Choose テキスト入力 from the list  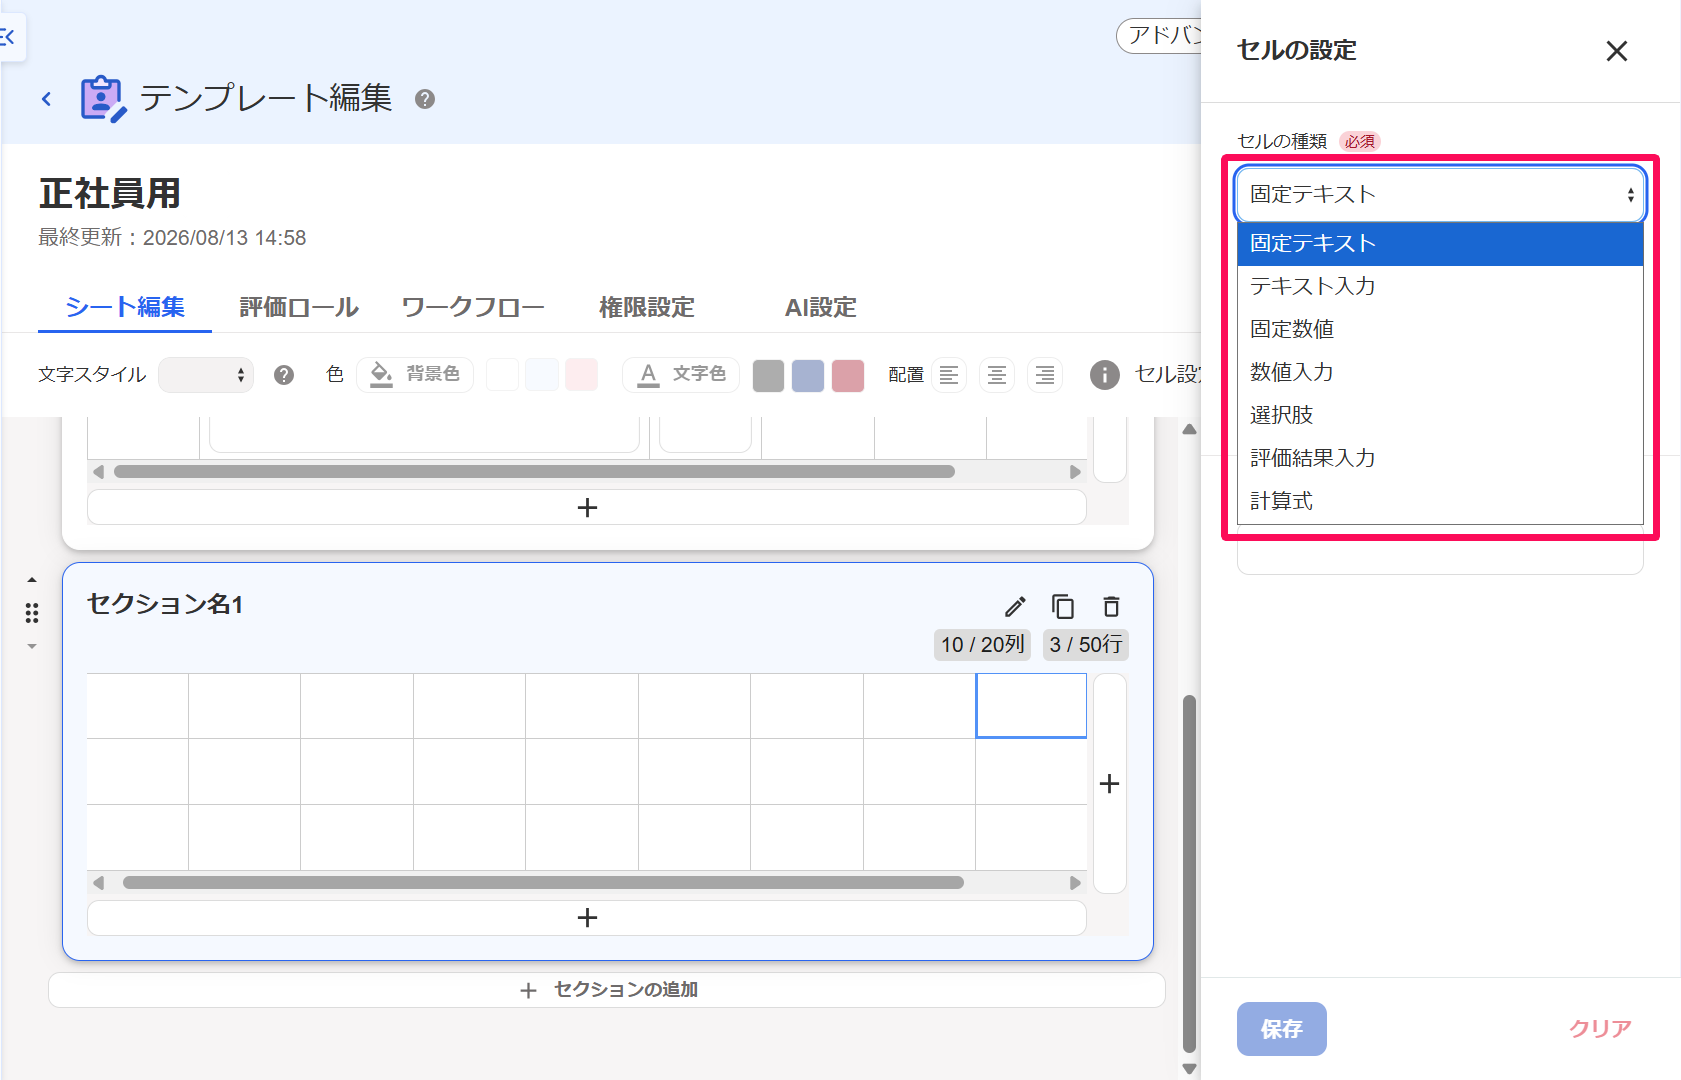[1440, 287]
